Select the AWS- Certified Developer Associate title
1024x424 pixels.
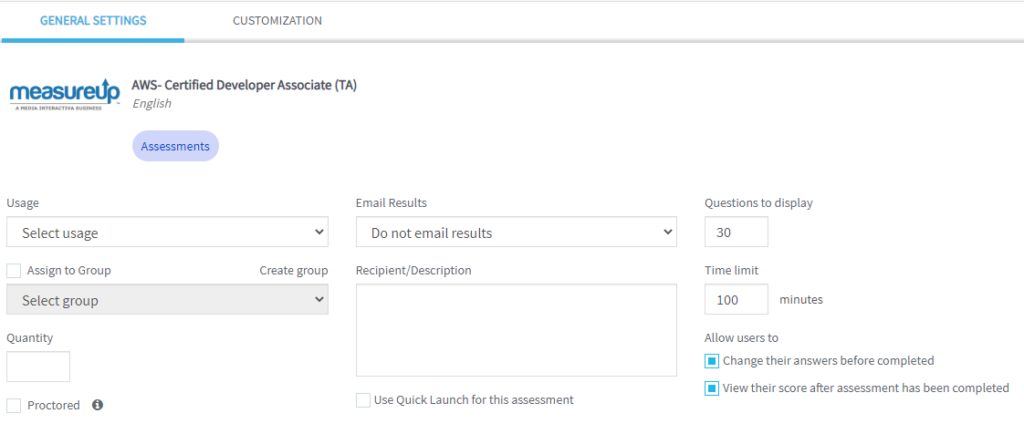coord(244,86)
